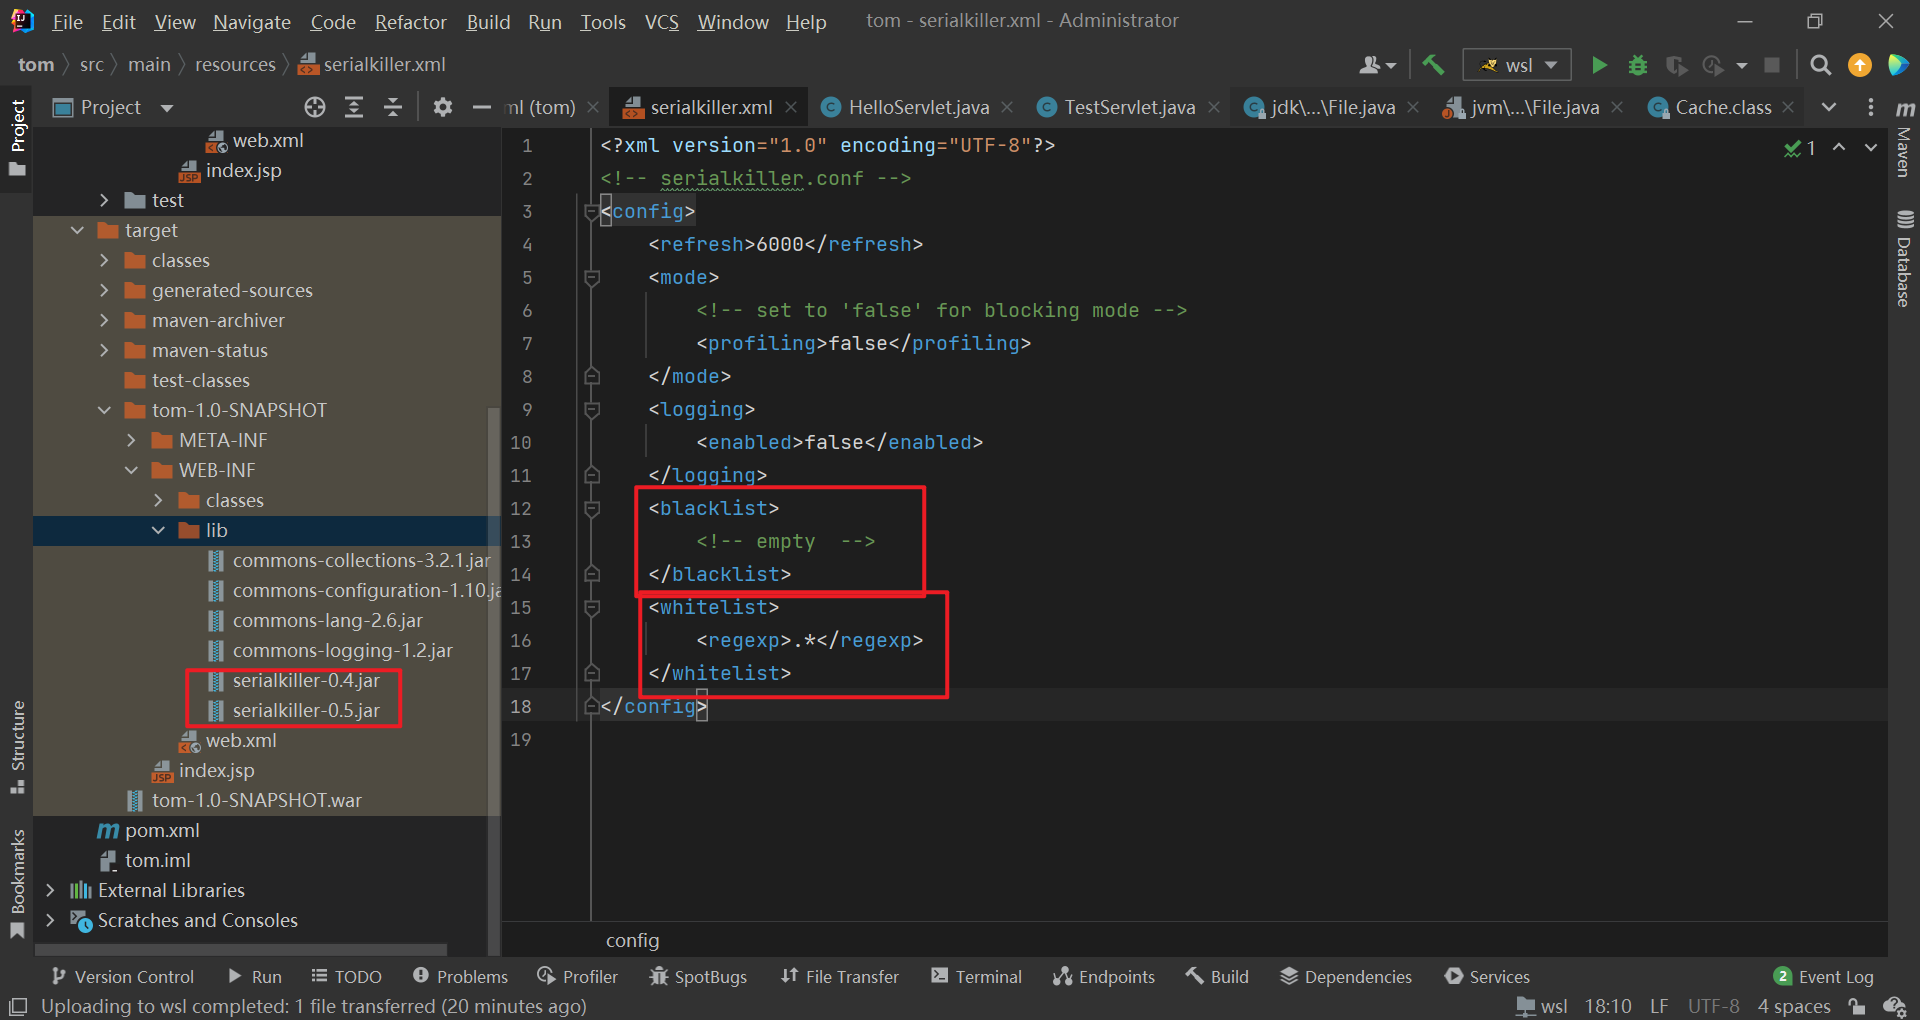Click the LF line separator widget
The width and height of the screenshot is (1920, 1020).
(x=1659, y=1006)
